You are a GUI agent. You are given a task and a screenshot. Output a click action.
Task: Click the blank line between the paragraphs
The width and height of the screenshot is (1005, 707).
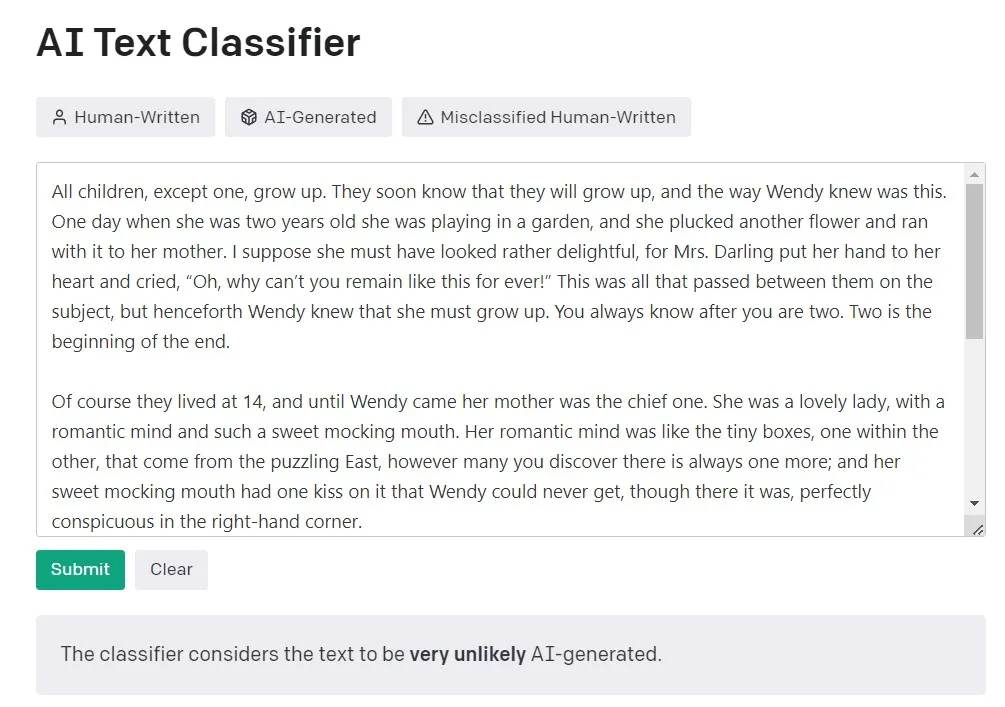point(400,372)
